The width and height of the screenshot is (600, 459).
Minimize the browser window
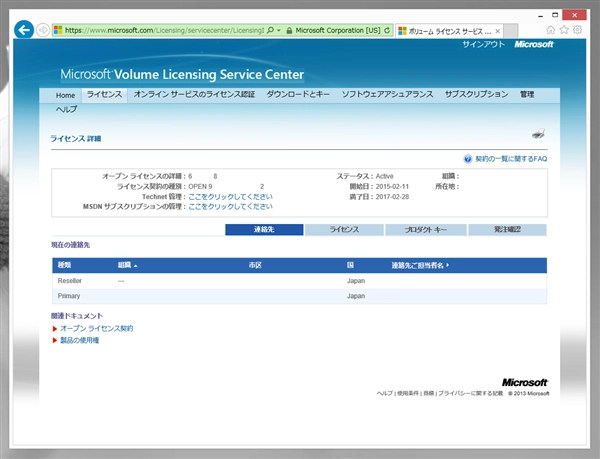[x=540, y=16]
